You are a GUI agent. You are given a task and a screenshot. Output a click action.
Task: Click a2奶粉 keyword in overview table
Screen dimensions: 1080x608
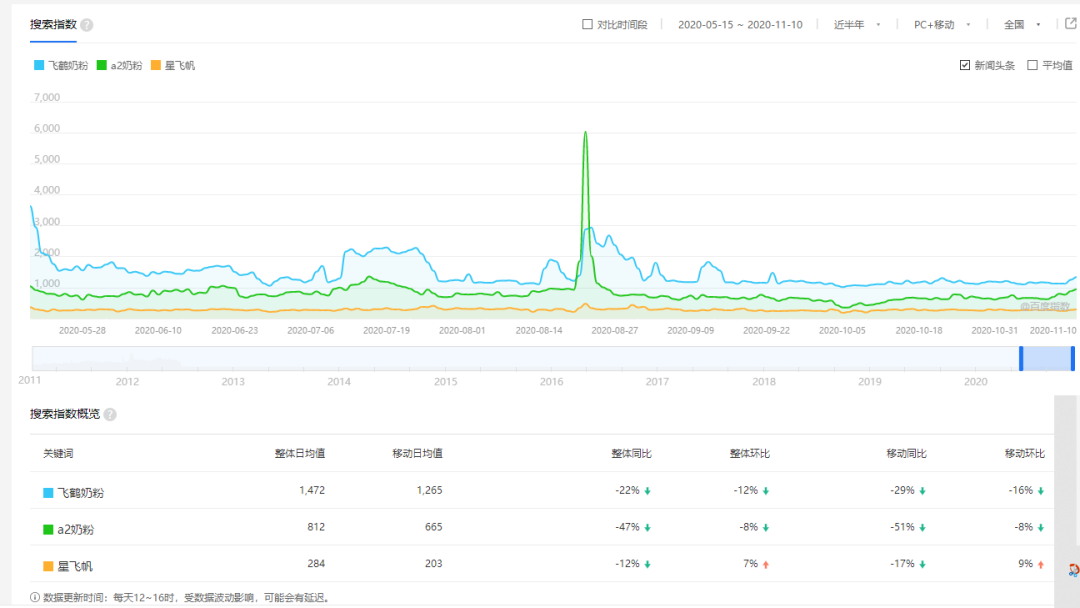76,530
